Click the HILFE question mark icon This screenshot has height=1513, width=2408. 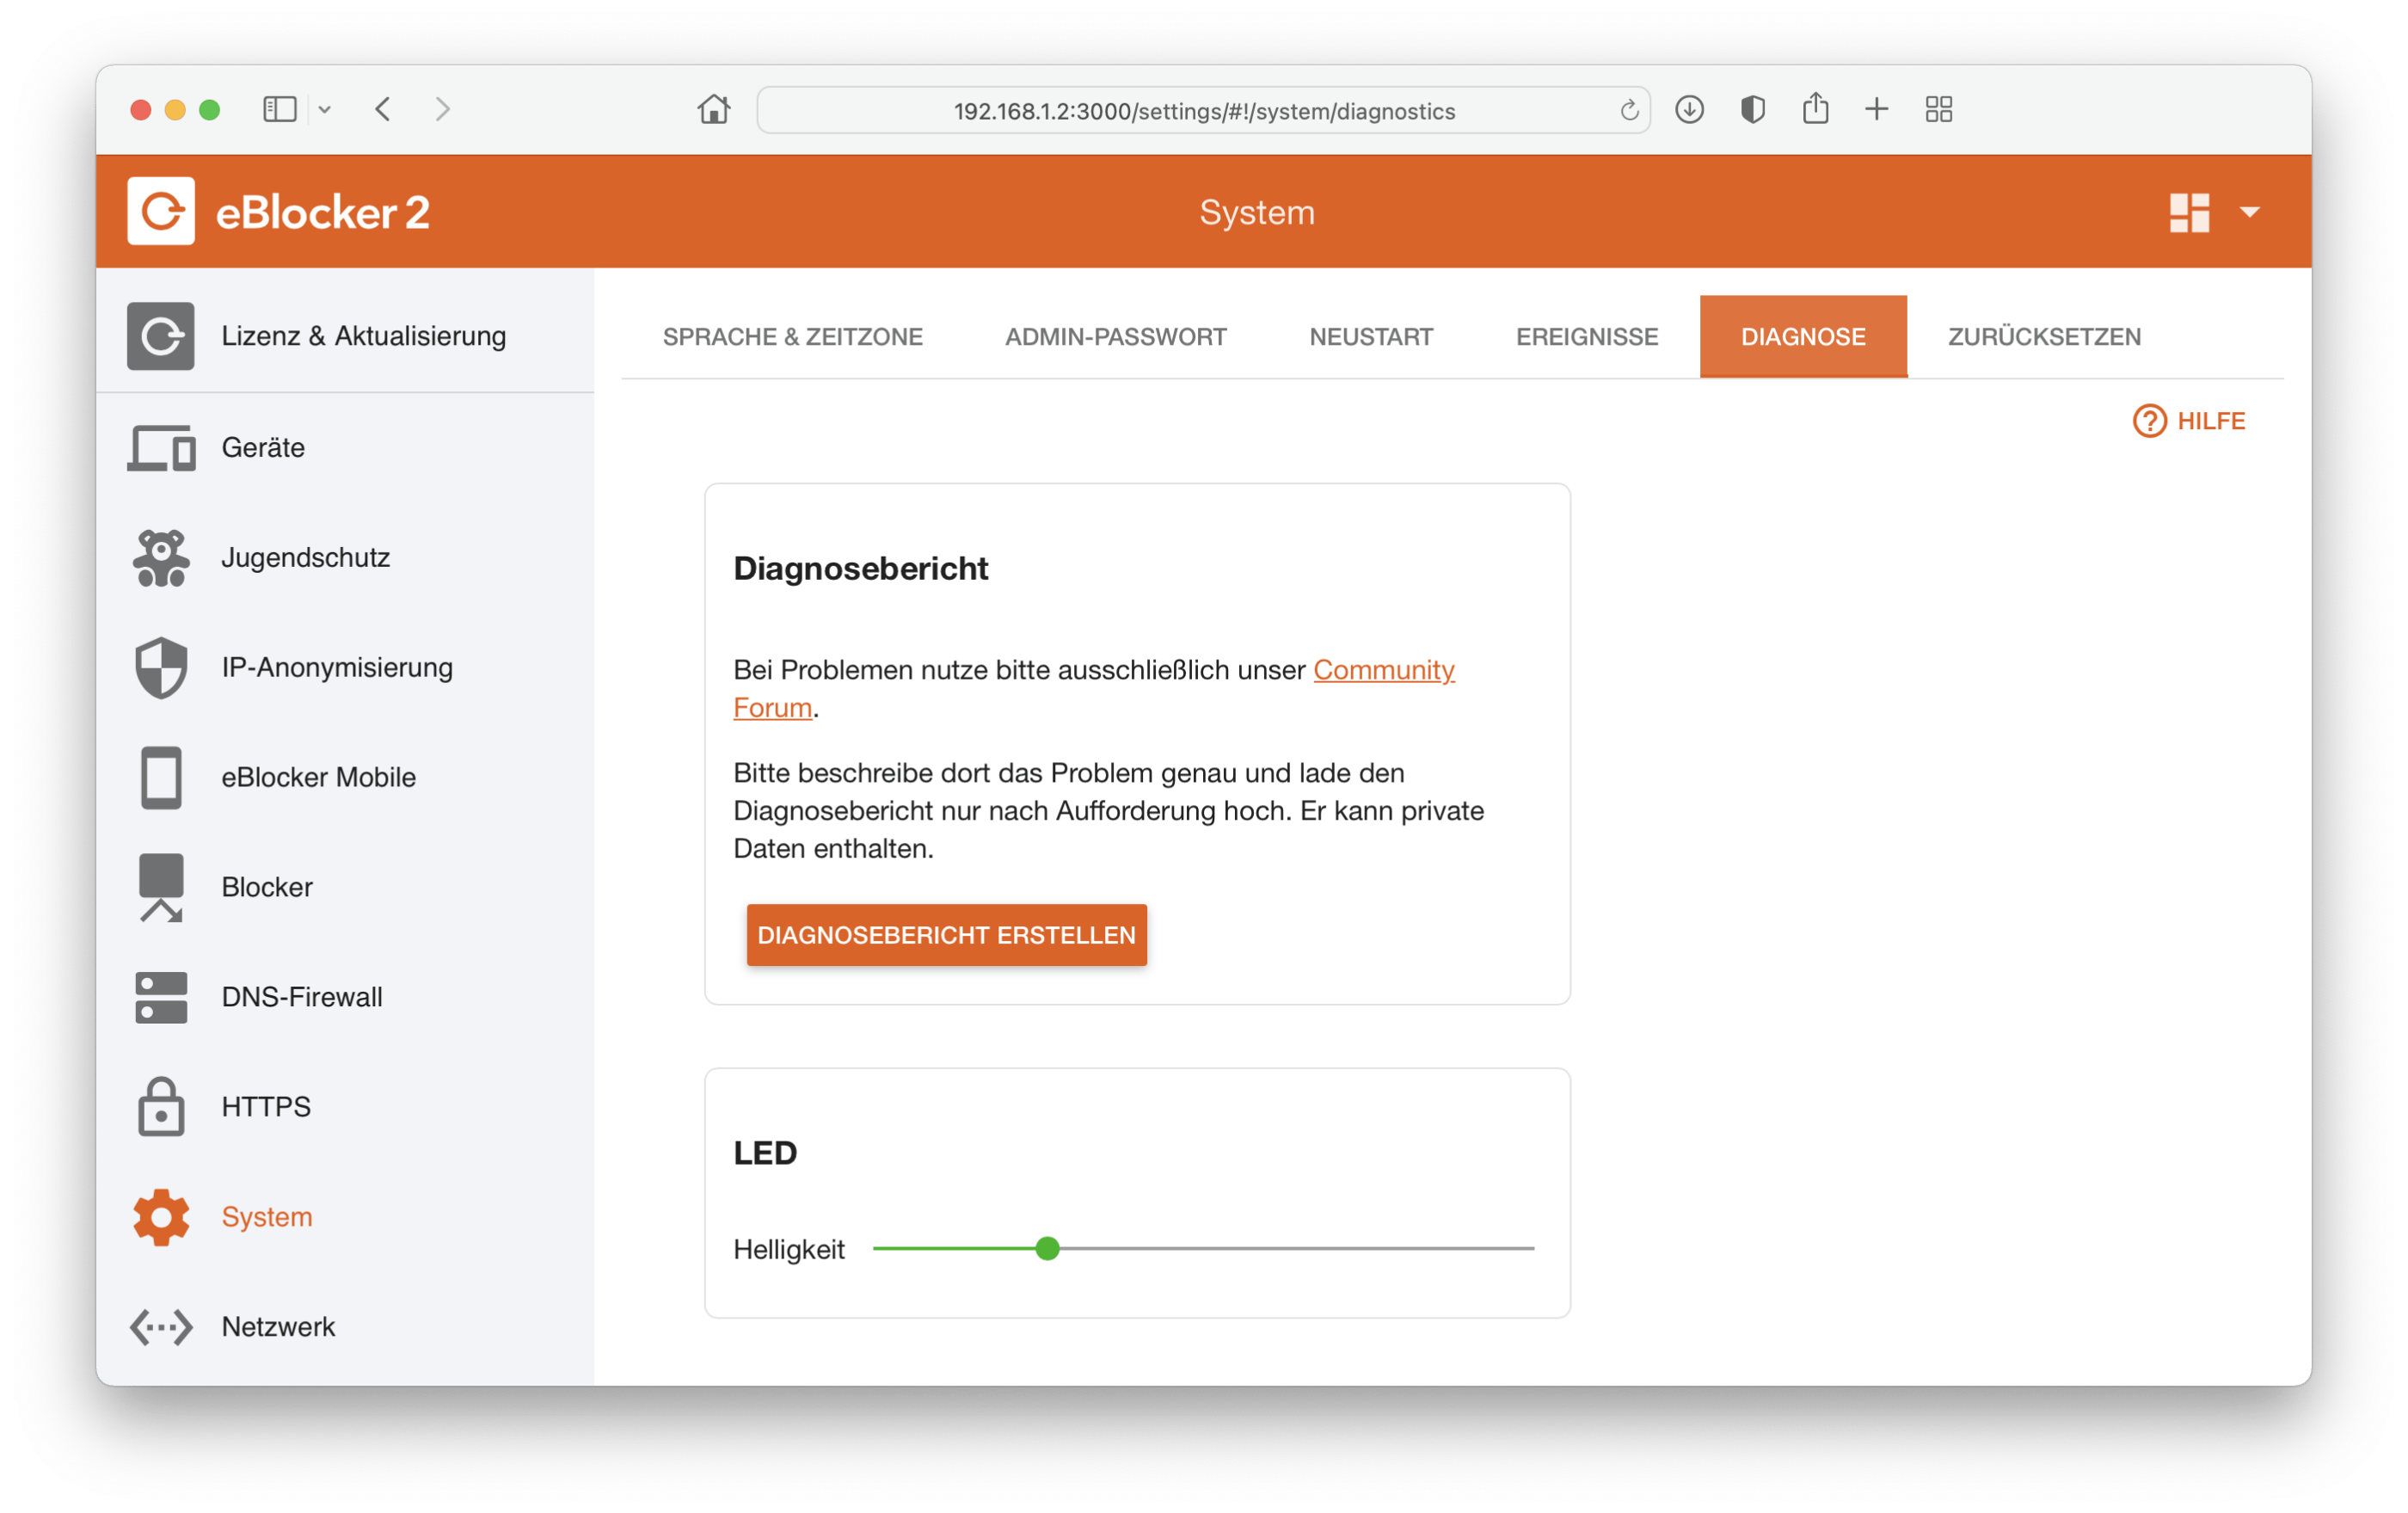[x=2149, y=421]
